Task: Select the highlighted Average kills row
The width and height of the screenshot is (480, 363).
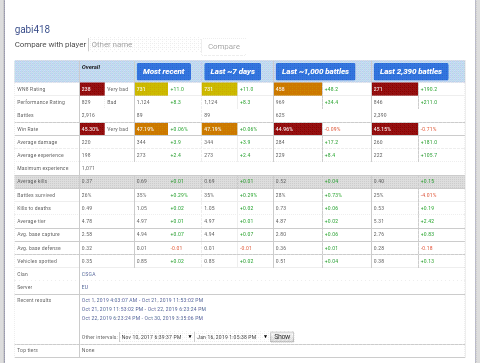Action: click(x=240, y=181)
